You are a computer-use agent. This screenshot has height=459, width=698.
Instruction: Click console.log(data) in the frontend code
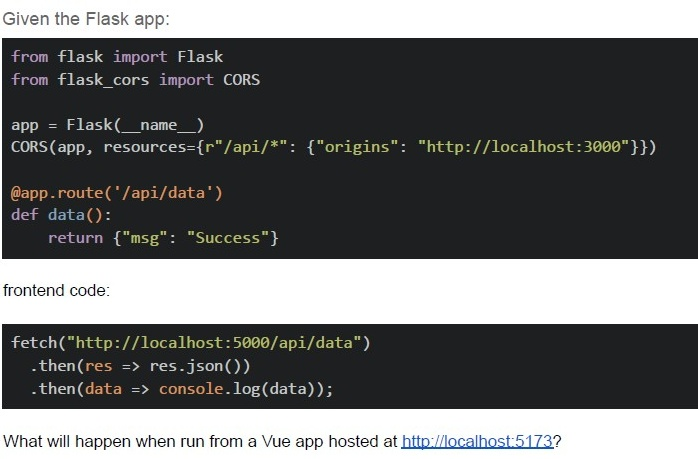(x=240, y=389)
